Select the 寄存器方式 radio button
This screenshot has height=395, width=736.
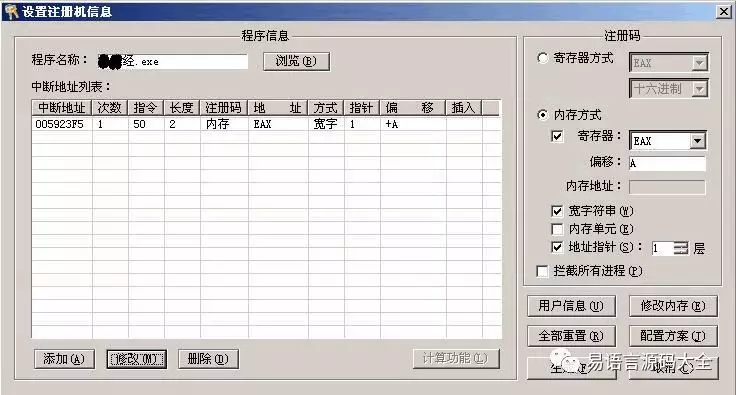click(543, 58)
